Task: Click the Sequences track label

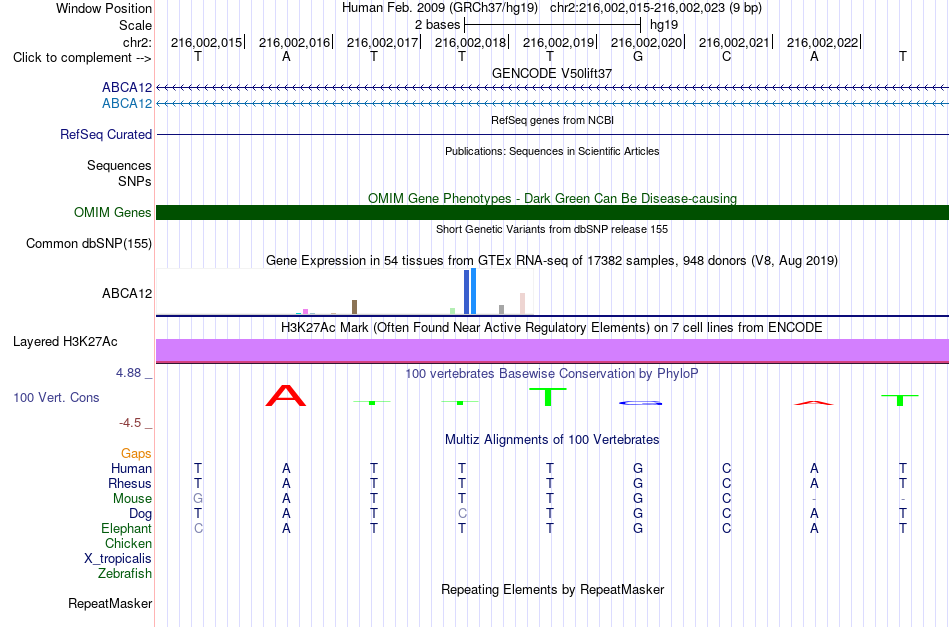Action: pos(119,165)
